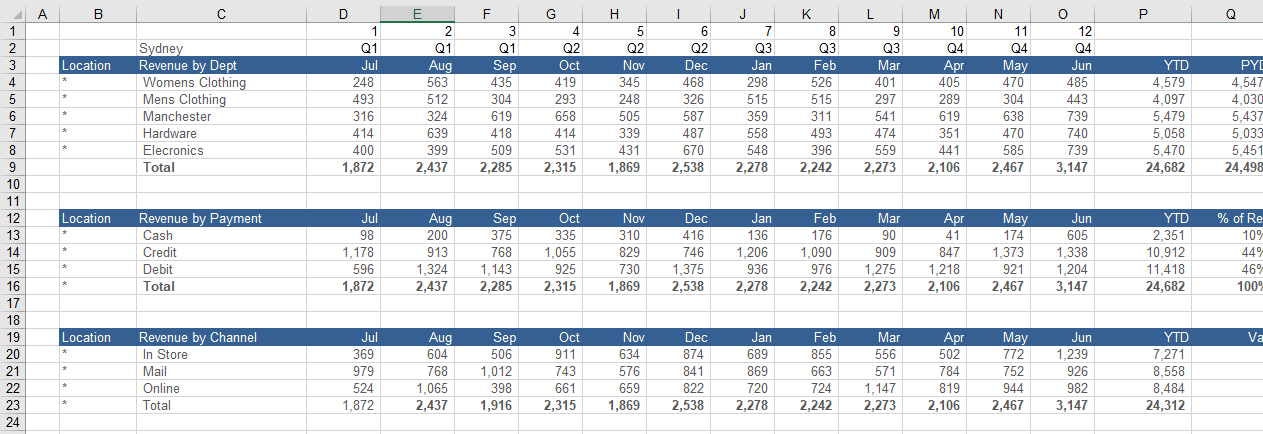Select Mail YTD value 8,558
Viewport: 1263px width, 434px height.
point(1143,371)
